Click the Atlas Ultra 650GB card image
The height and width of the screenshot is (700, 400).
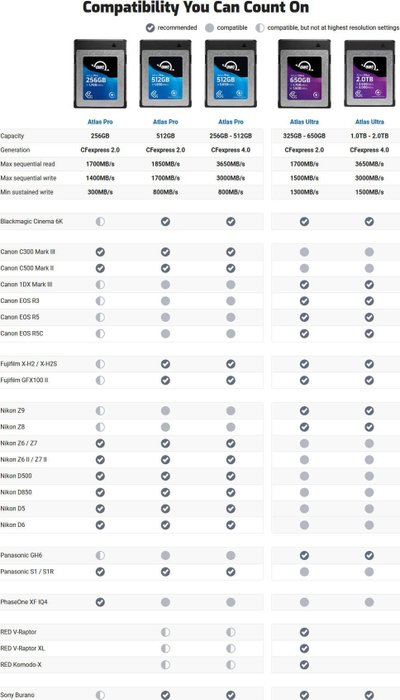[304, 74]
